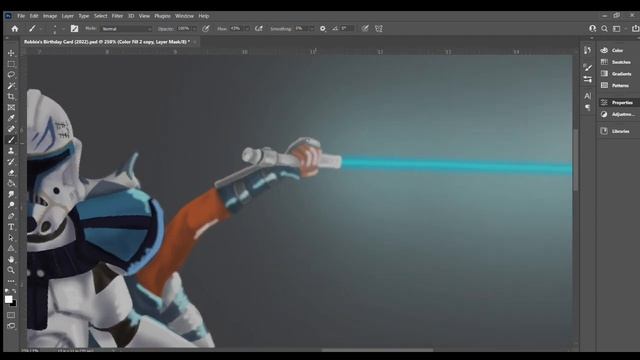Switch foreground and background colors
This screenshot has height=360, width=640.
coord(14,291)
